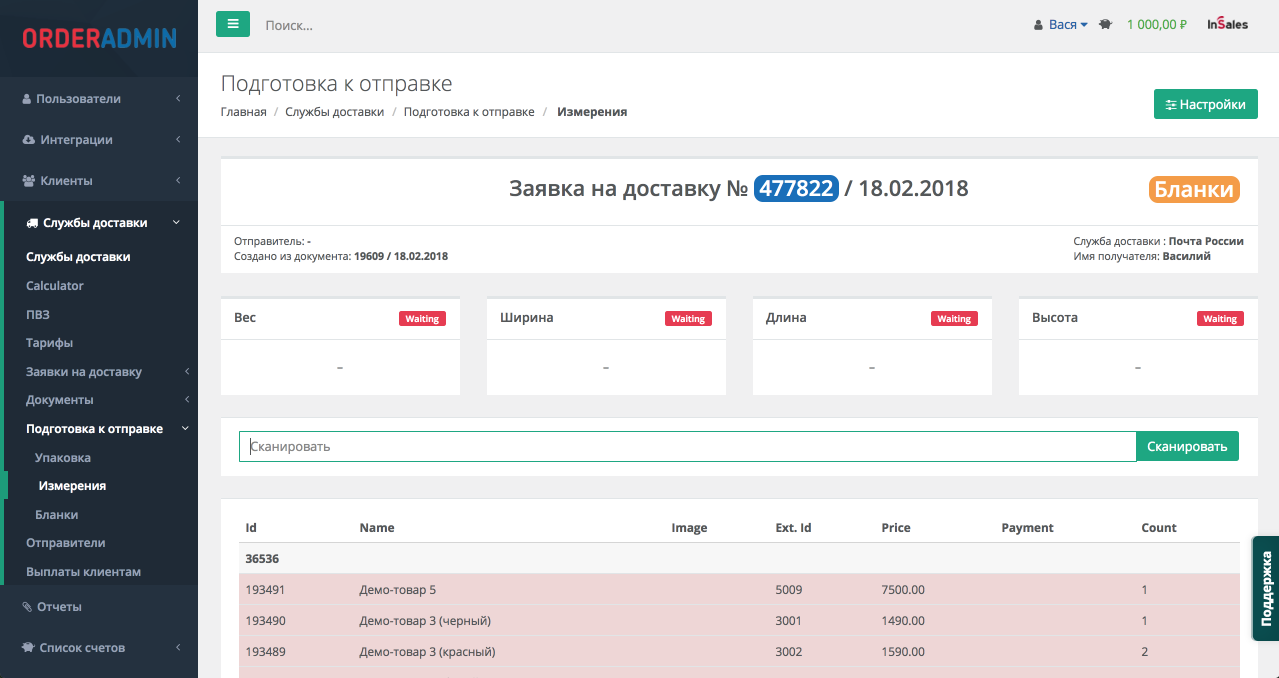Open the ПВЗ menu item
Image resolution: width=1279 pixels, height=678 pixels.
(x=38, y=314)
